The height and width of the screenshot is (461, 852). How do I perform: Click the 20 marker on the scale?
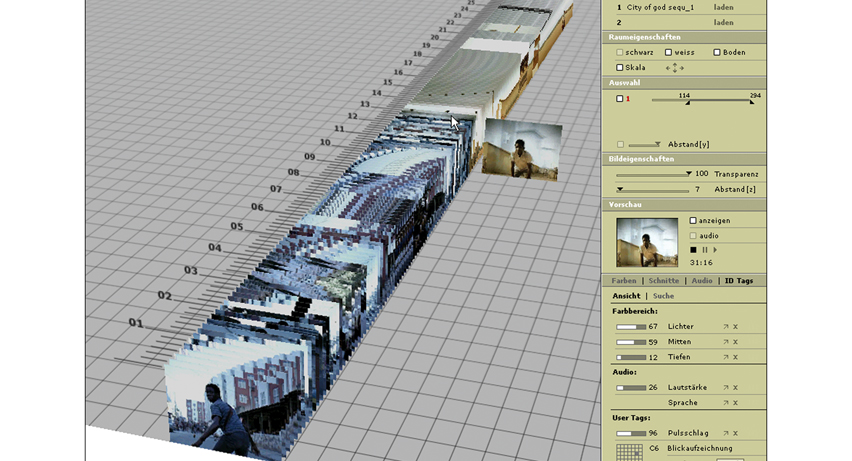pos(435,38)
